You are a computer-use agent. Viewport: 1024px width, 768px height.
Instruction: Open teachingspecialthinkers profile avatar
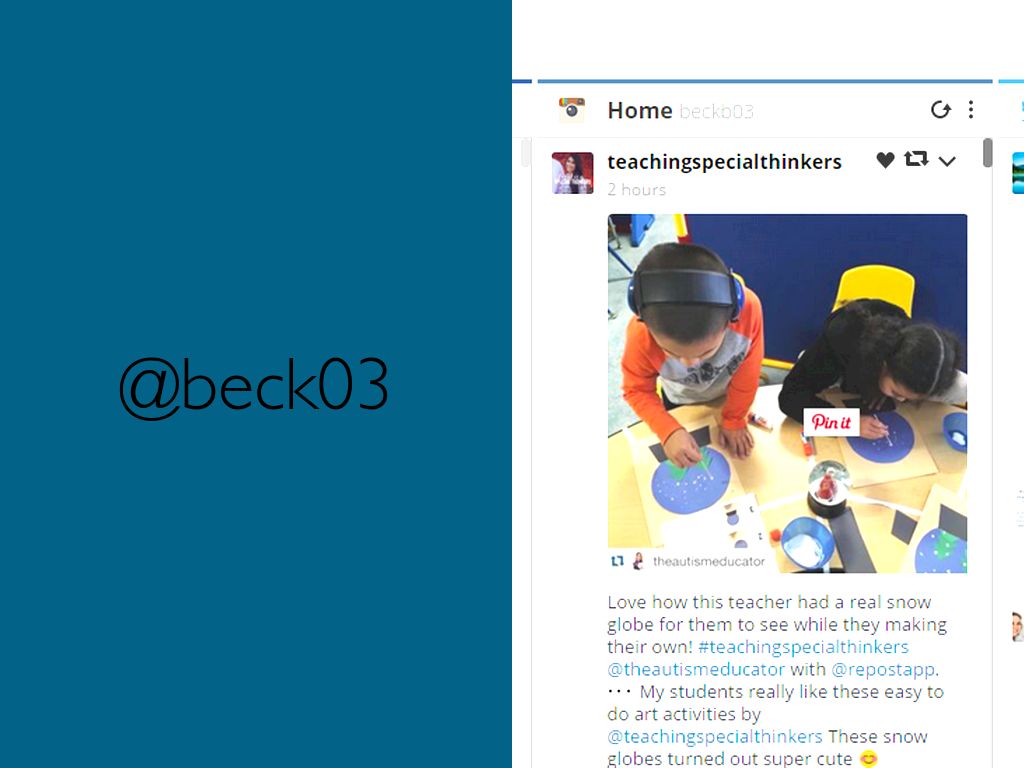(x=573, y=173)
